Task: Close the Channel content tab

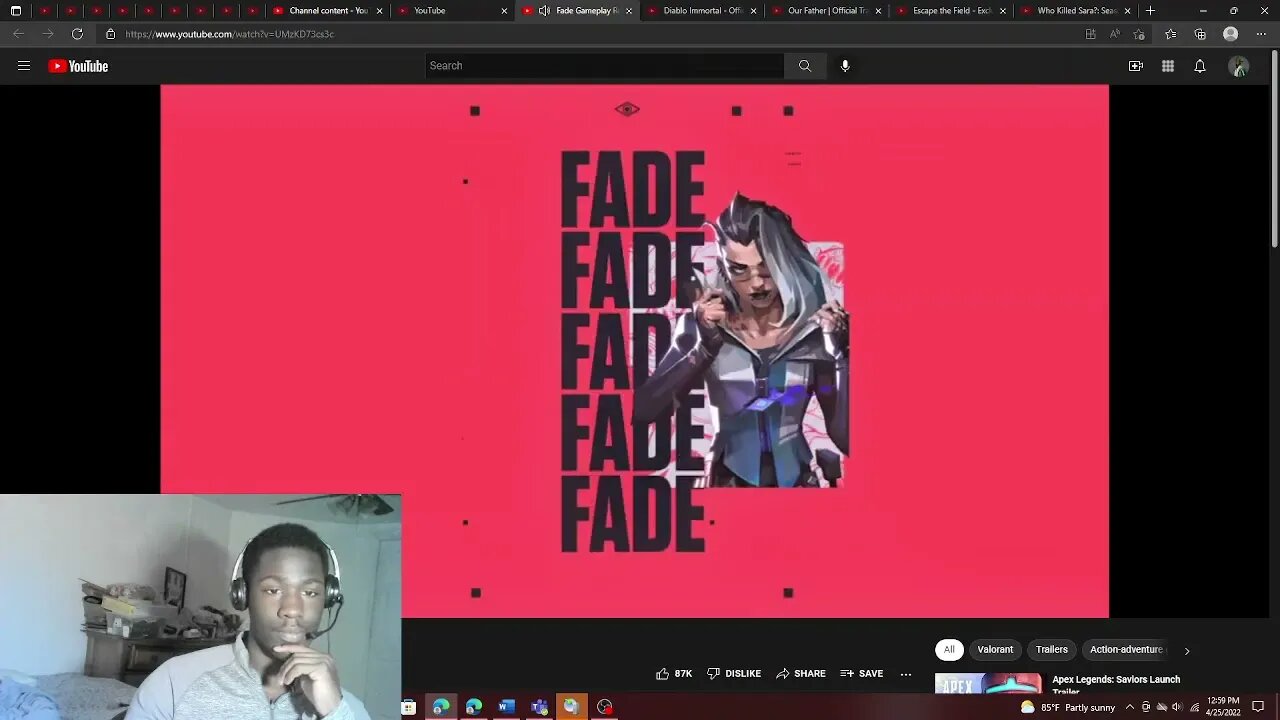Action: point(379,11)
